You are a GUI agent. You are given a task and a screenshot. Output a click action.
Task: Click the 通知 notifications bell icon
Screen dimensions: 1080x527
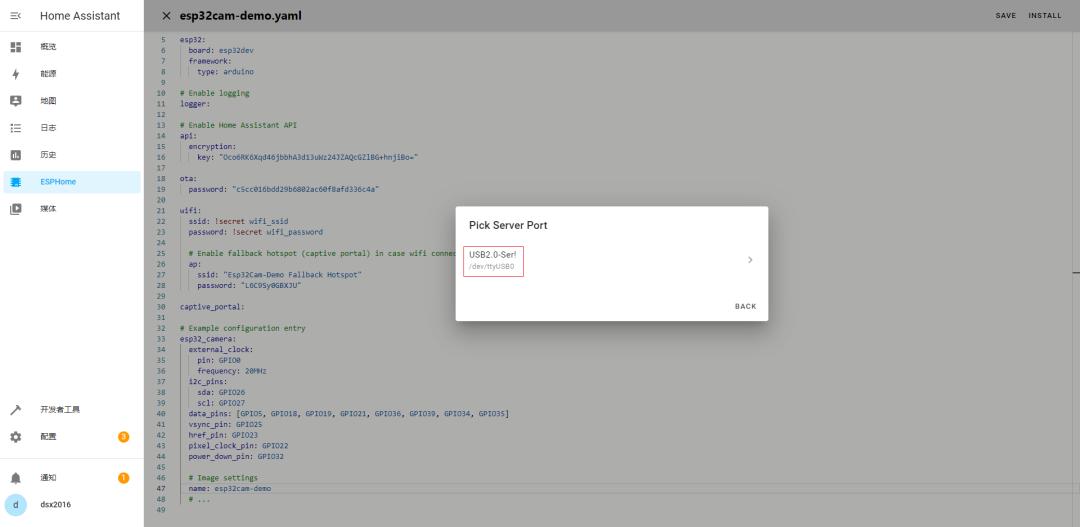15,478
